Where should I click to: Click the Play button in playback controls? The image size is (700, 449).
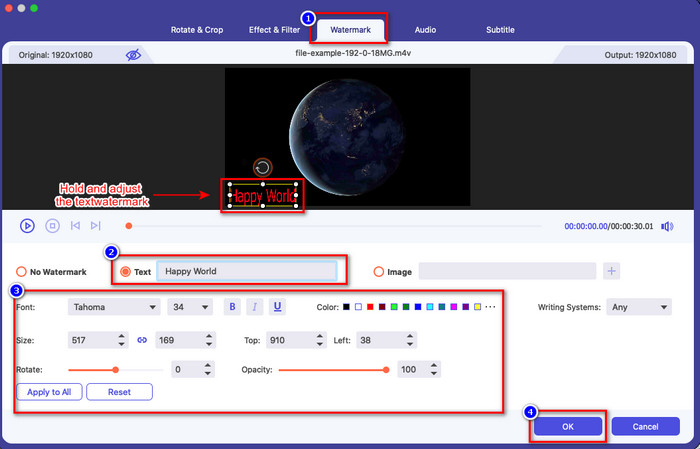[x=27, y=226]
